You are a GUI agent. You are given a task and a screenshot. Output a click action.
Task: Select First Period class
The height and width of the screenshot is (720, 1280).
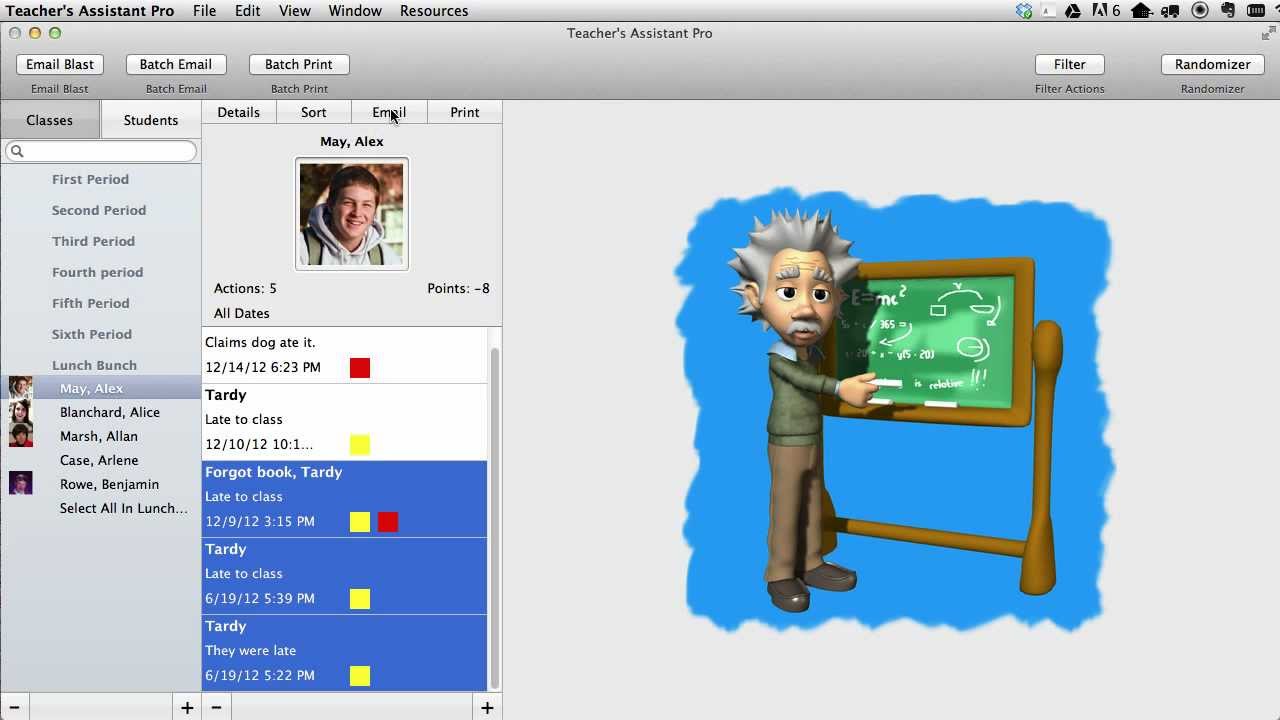(100, 179)
